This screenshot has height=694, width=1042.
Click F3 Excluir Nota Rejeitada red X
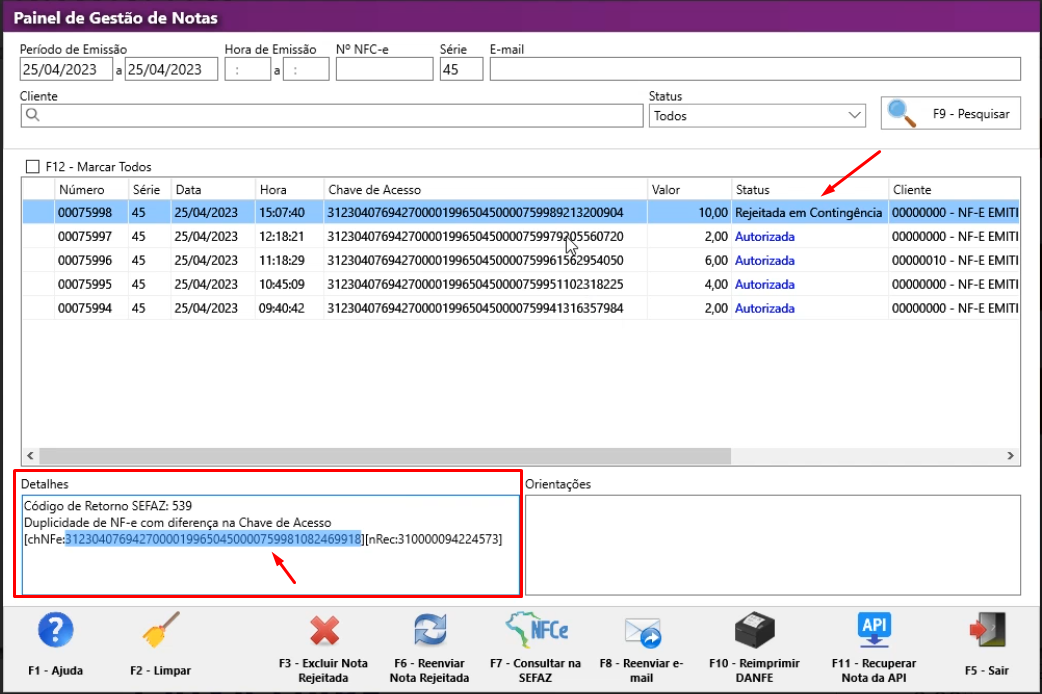[324, 630]
